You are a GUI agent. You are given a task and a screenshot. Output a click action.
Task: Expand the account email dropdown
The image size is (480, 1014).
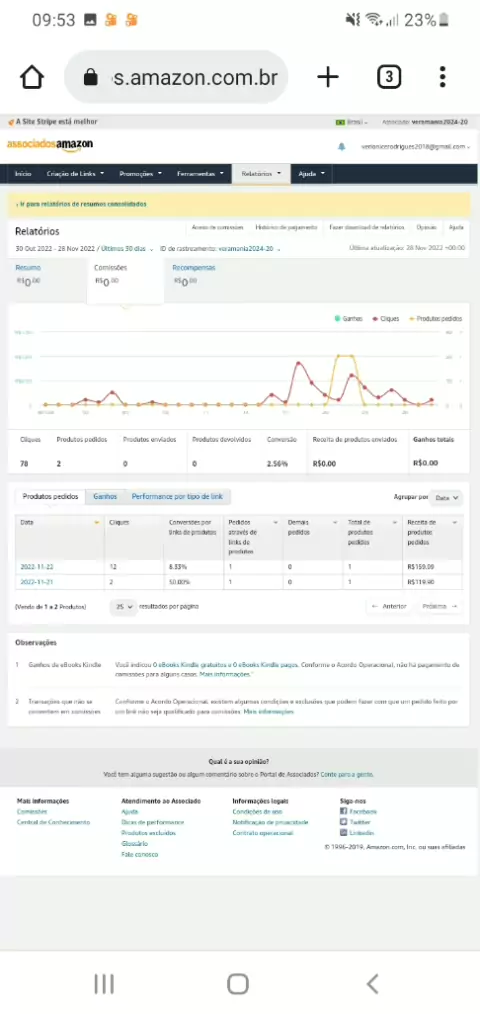415,147
